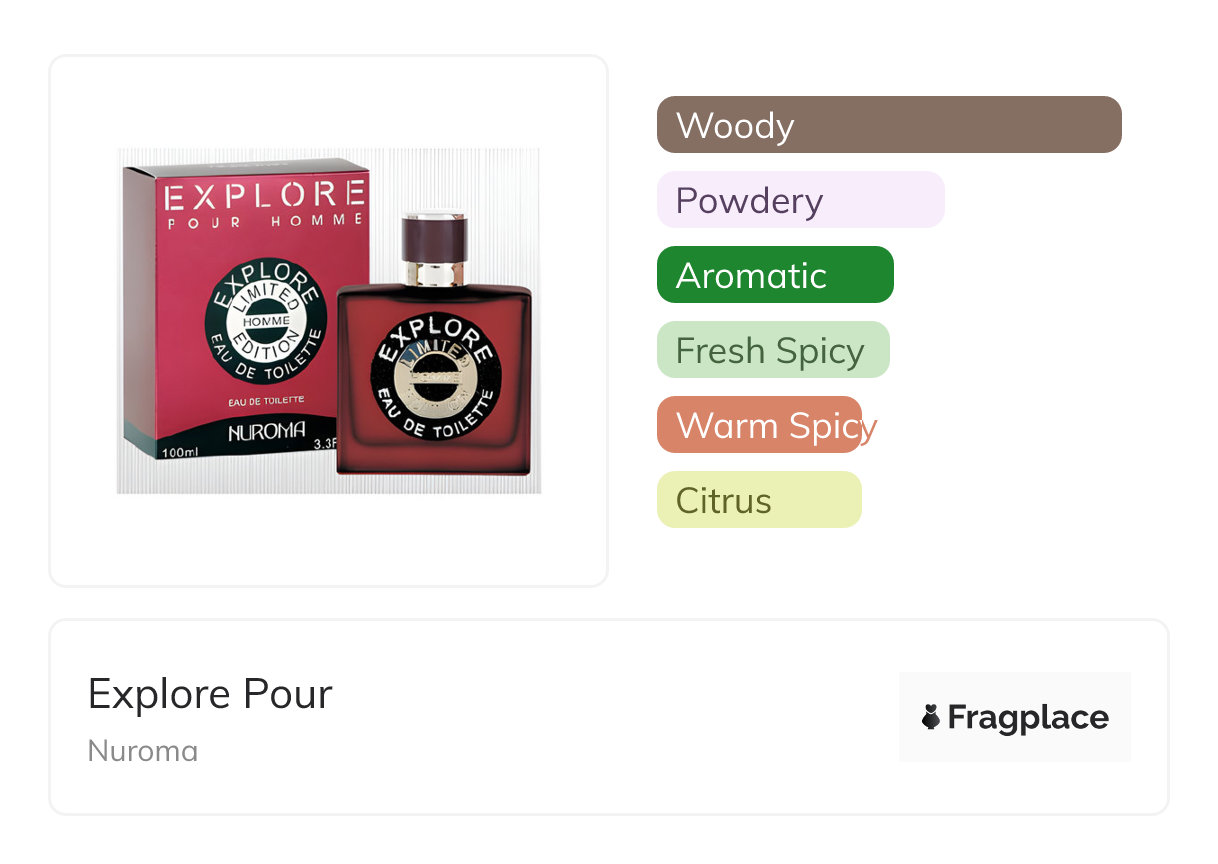Open the Explore Pour fragrance title
Screen dimensions: 1218x864
click(x=210, y=694)
